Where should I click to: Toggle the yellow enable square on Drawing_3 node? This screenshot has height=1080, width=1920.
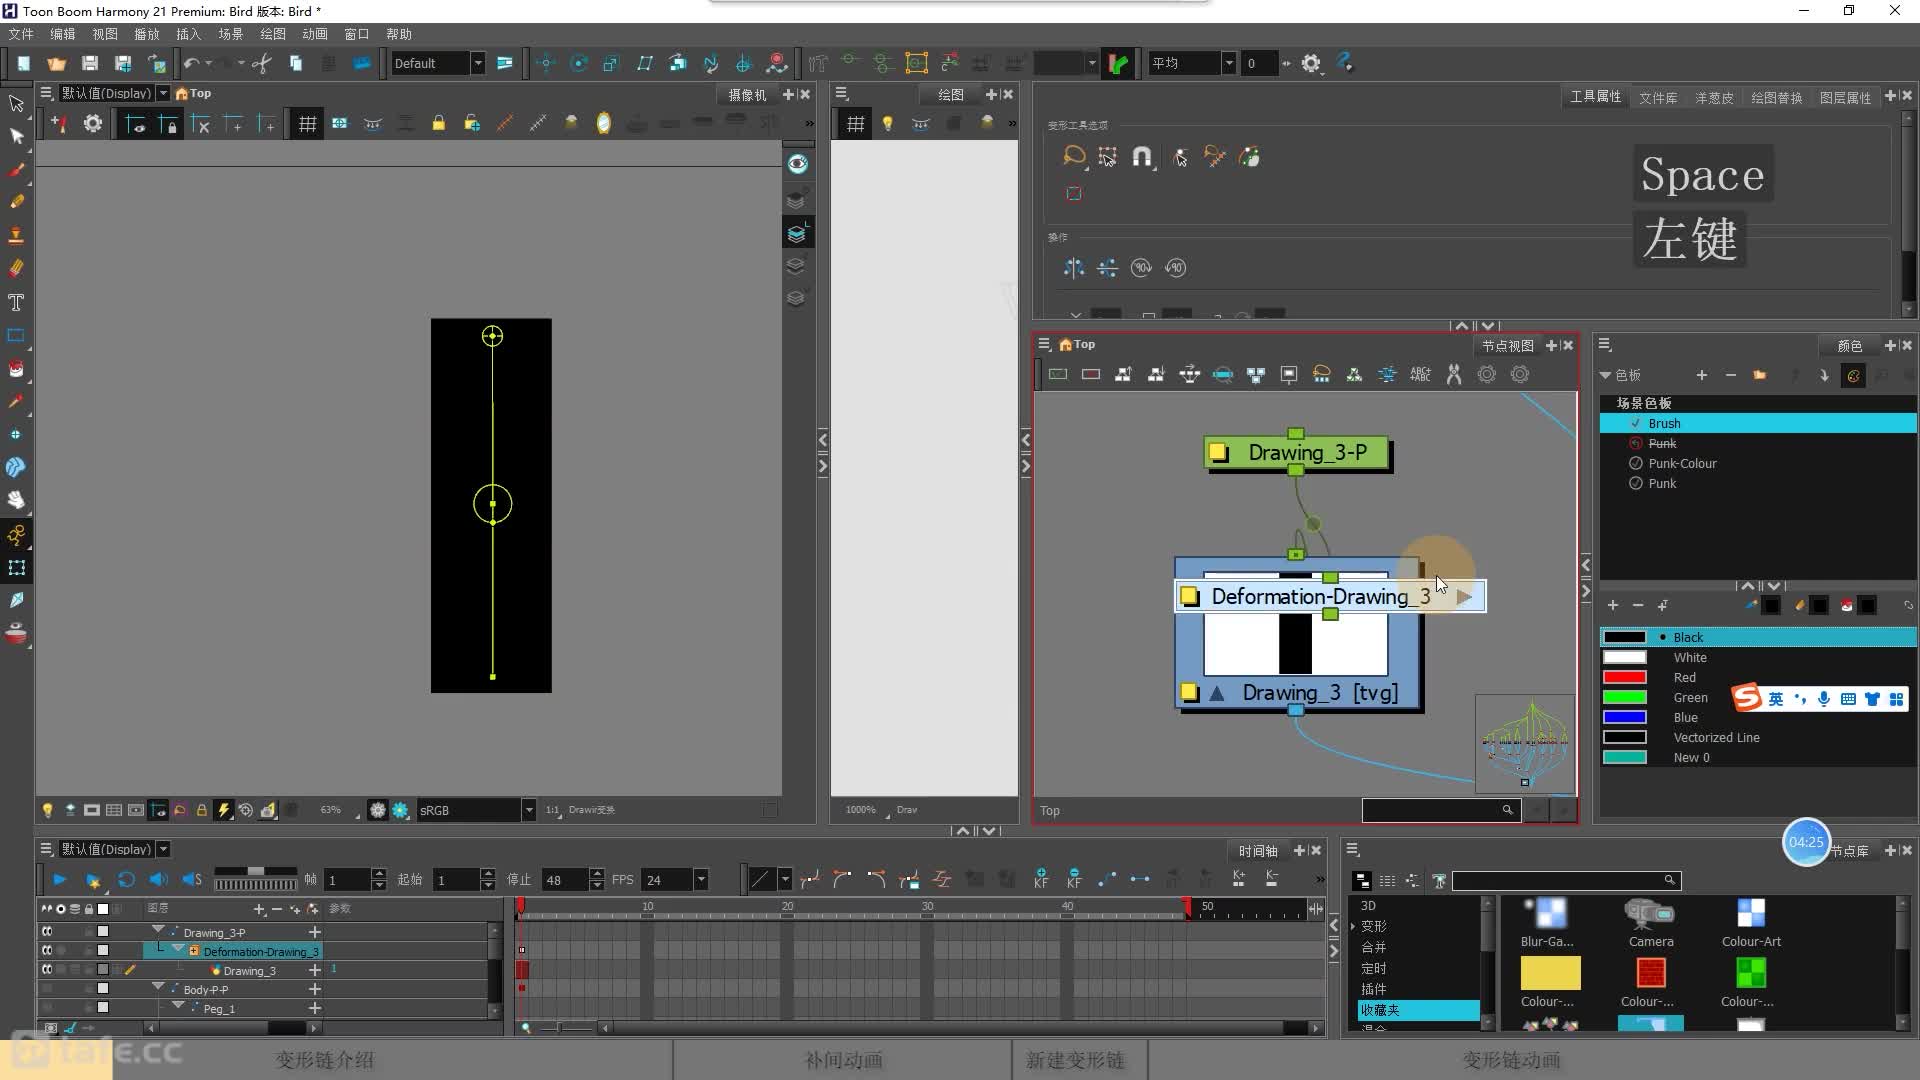1189,692
